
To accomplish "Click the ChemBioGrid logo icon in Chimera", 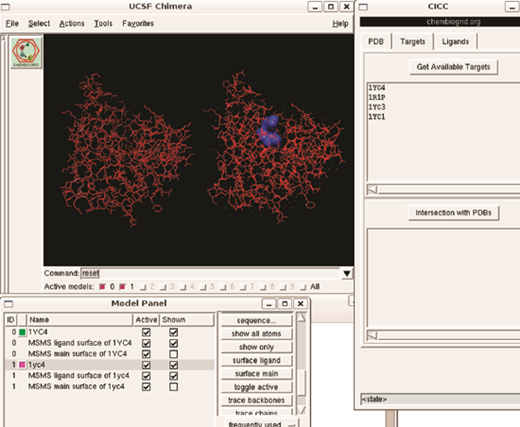I will (26, 53).
